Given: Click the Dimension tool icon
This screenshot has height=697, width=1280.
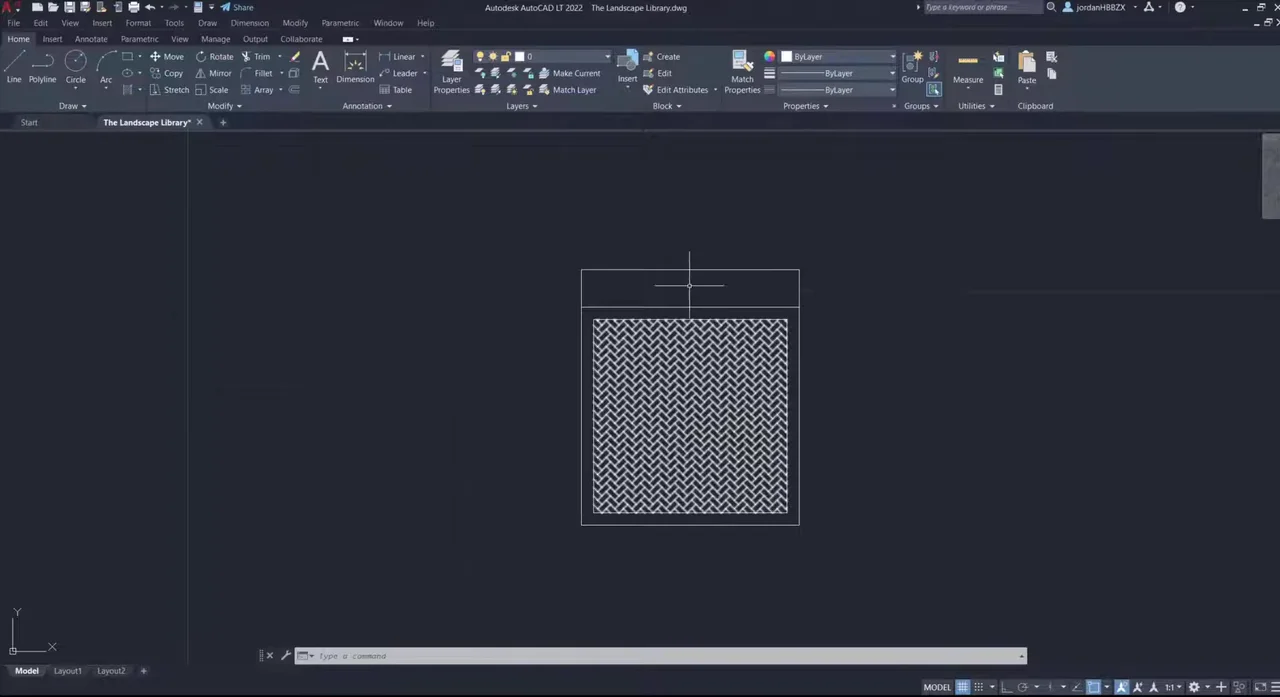Looking at the screenshot, I should 355,66.
